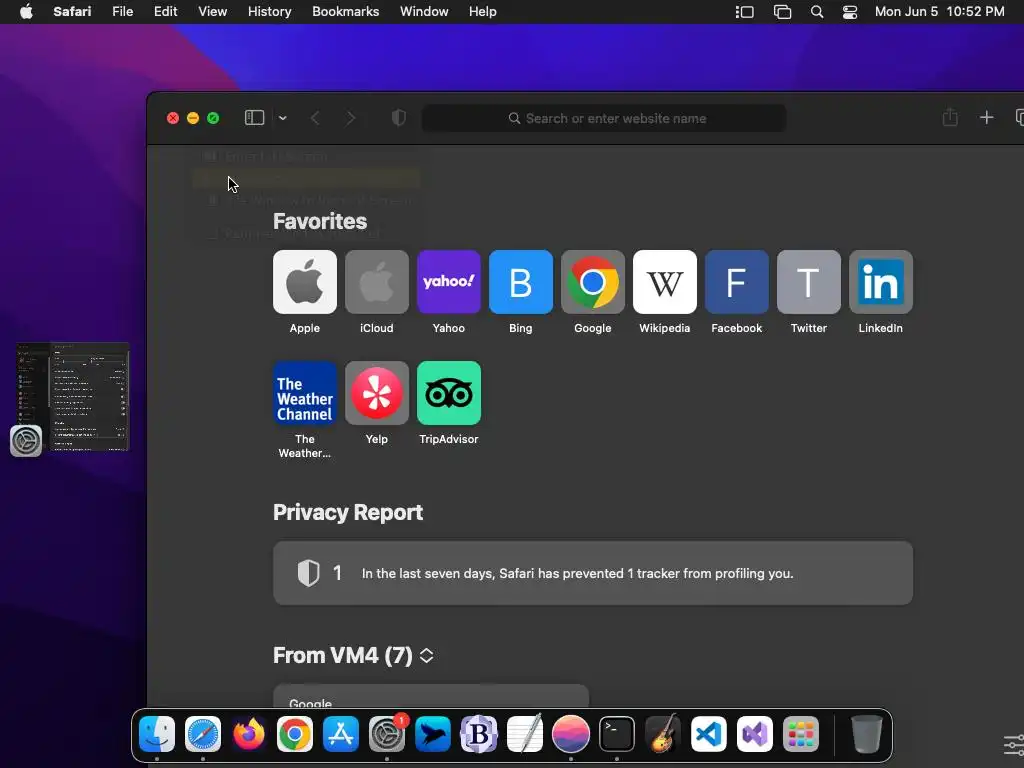Launch Safari from the Dock
Viewport: 1024px width, 768px height.
pyautogui.click(x=203, y=734)
